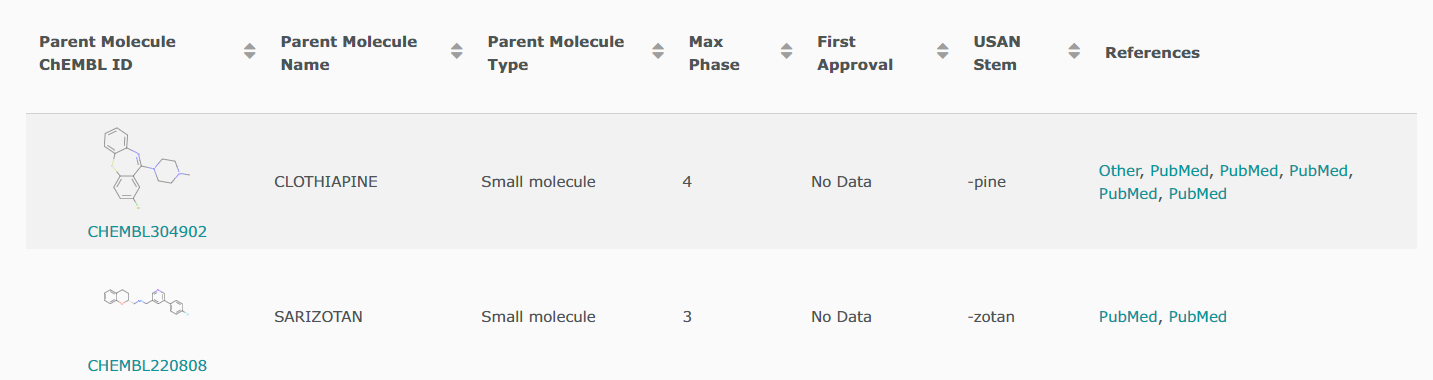Open last PubMed reference for clothiapine
The image size is (1433, 380).
(x=1198, y=194)
